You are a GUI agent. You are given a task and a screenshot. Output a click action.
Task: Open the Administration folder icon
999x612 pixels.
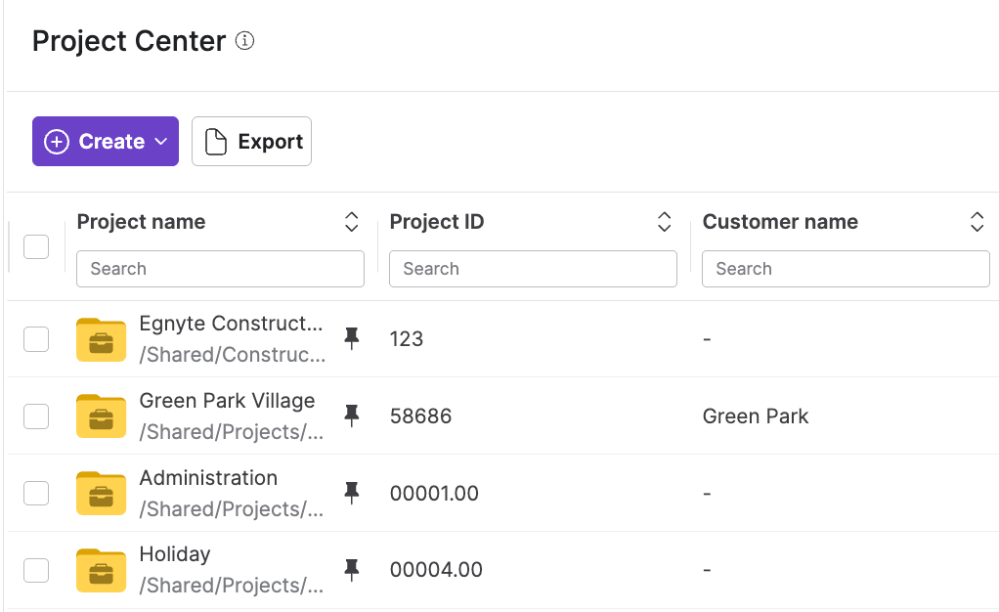pos(101,494)
